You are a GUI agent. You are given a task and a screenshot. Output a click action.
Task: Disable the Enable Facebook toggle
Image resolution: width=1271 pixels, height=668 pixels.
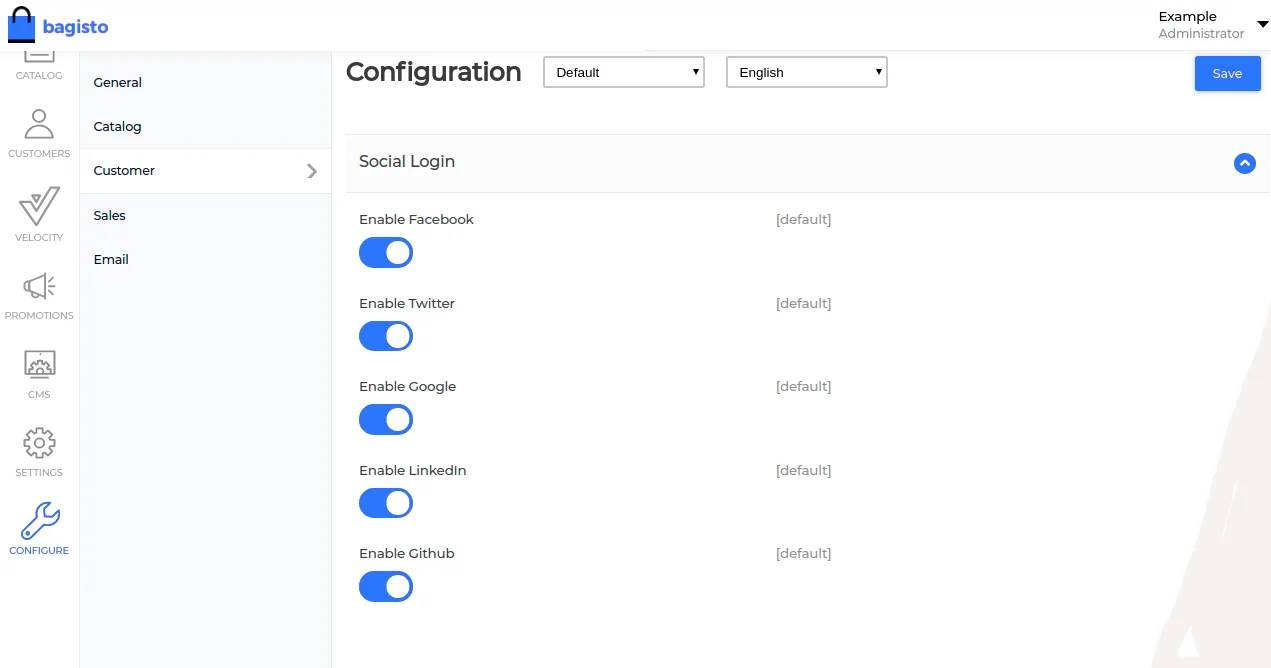pyautogui.click(x=386, y=253)
